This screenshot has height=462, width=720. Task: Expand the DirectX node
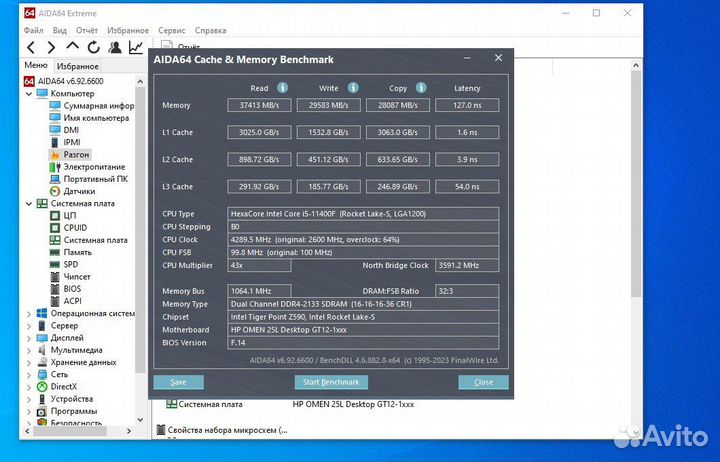[x=29, y=387]
